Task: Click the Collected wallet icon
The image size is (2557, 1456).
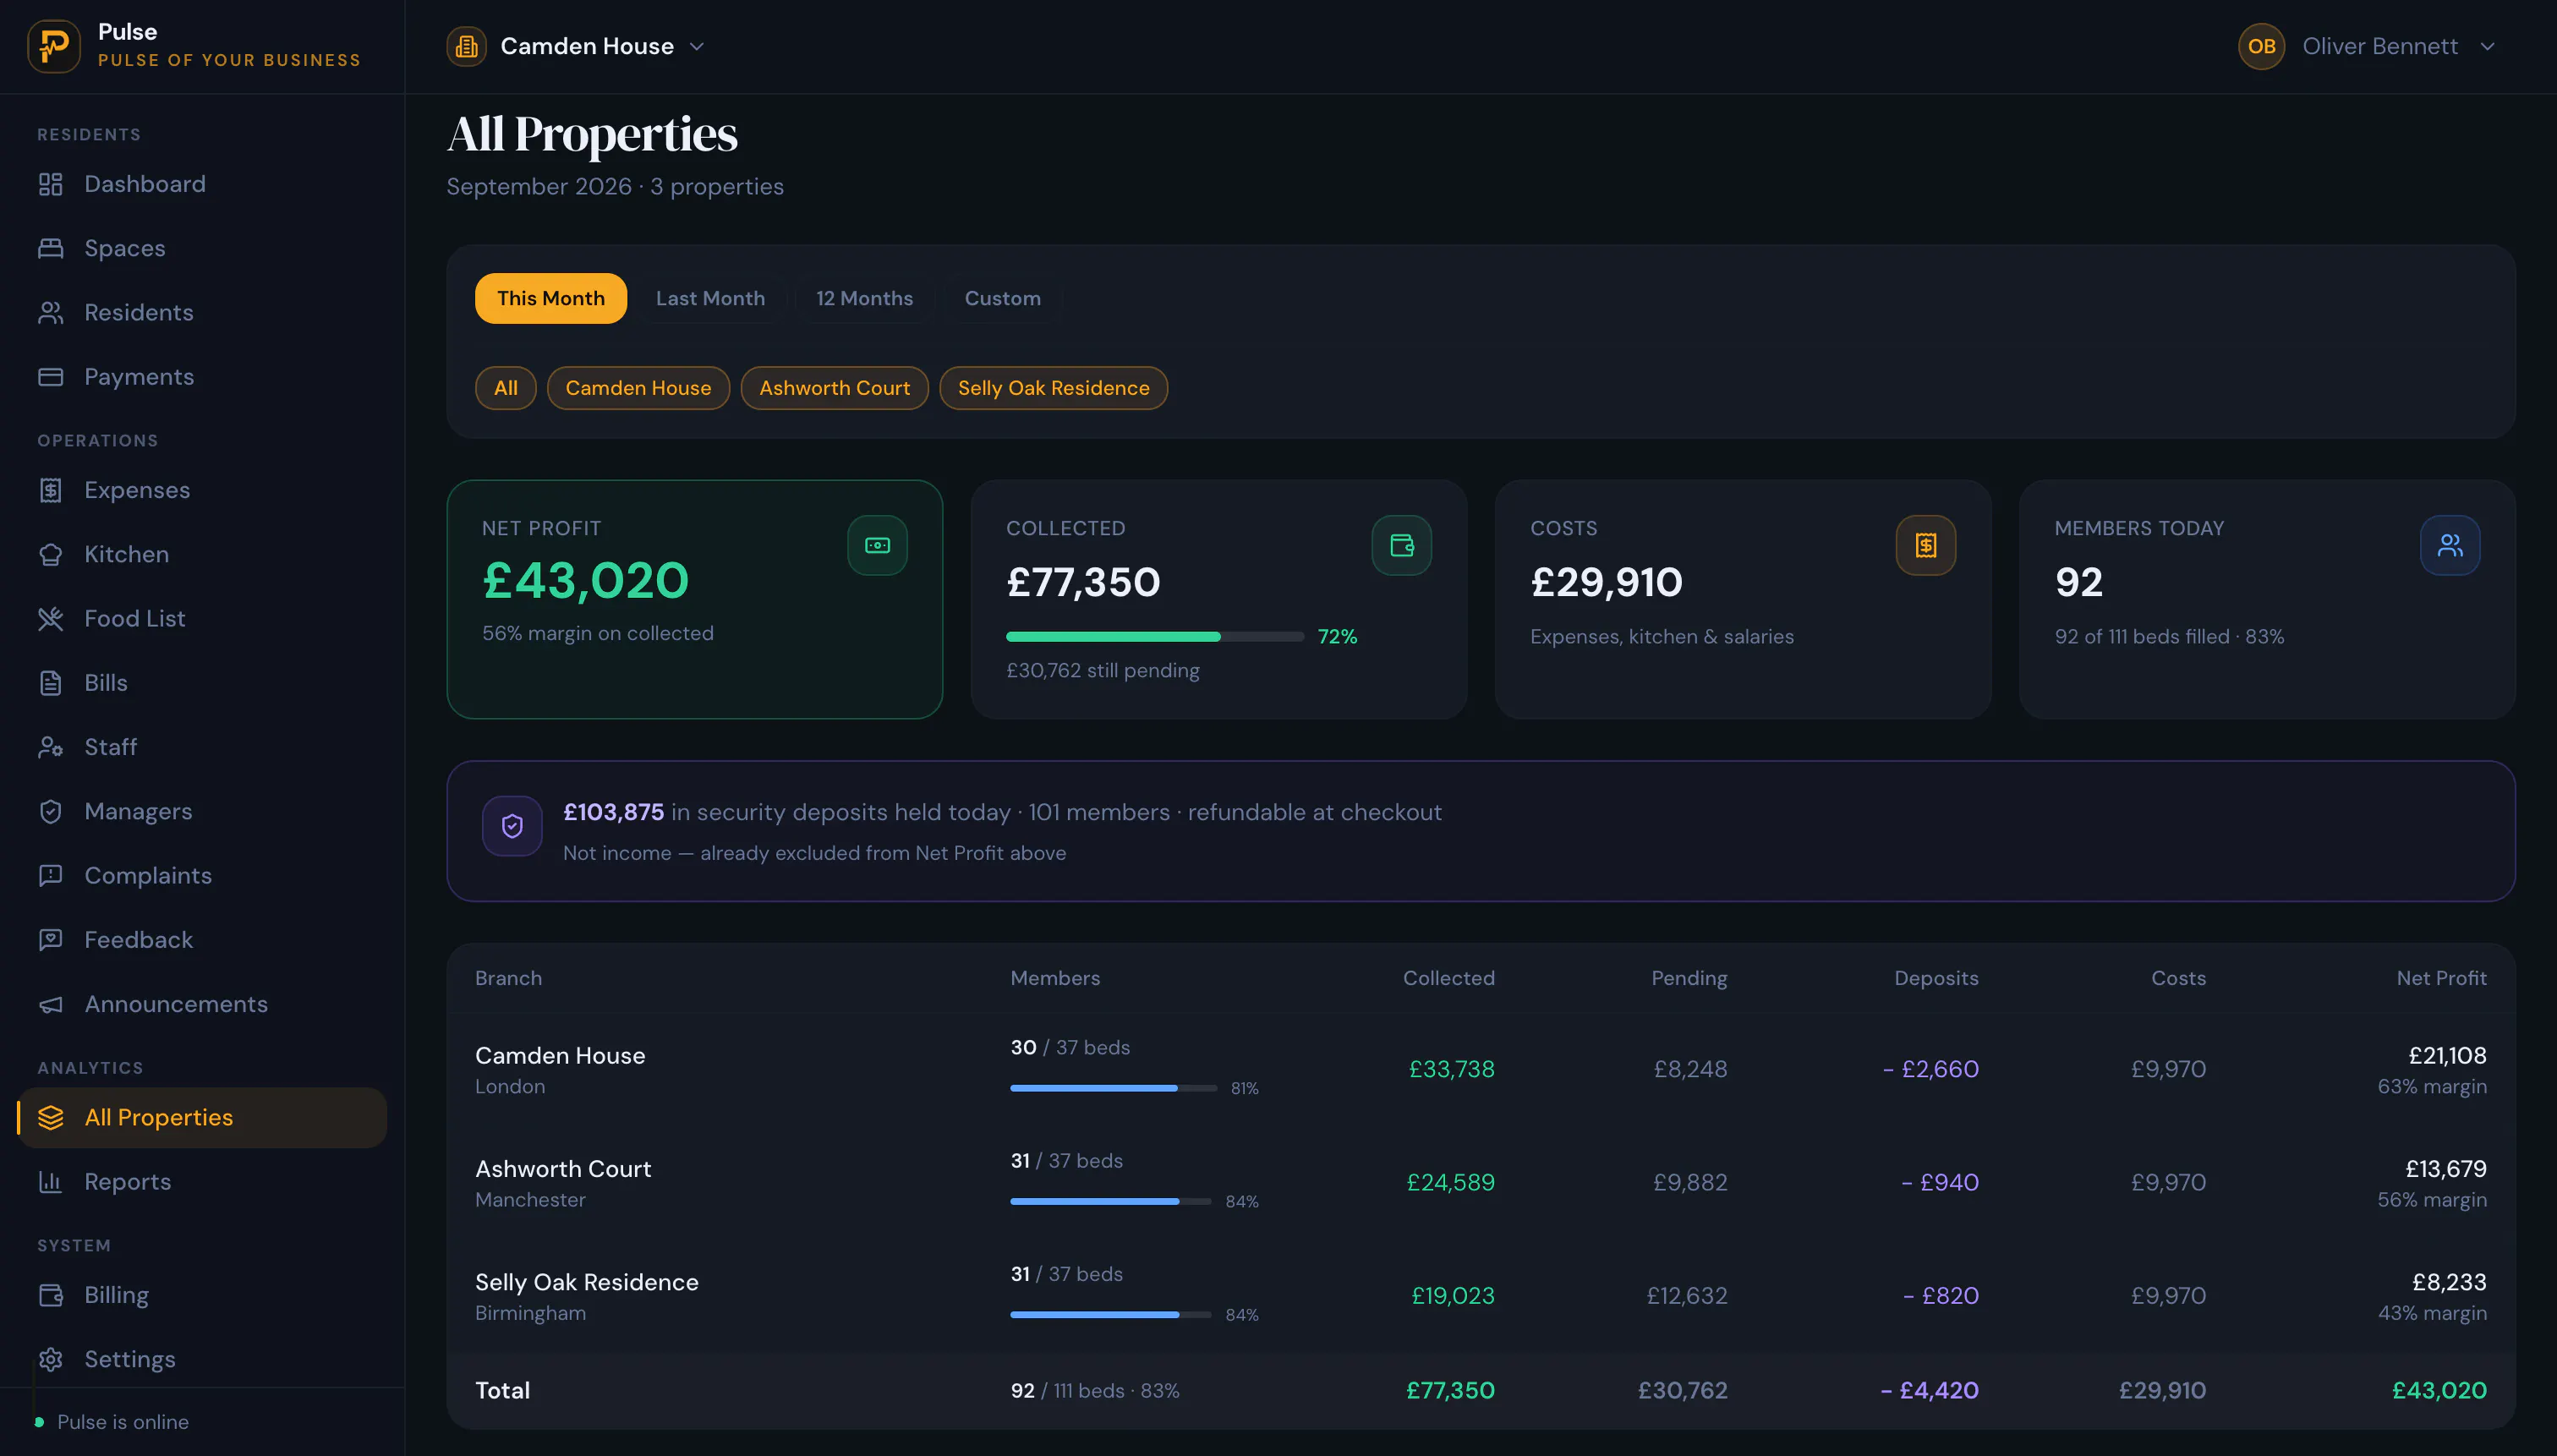Action: click(x=1401, y=545)
